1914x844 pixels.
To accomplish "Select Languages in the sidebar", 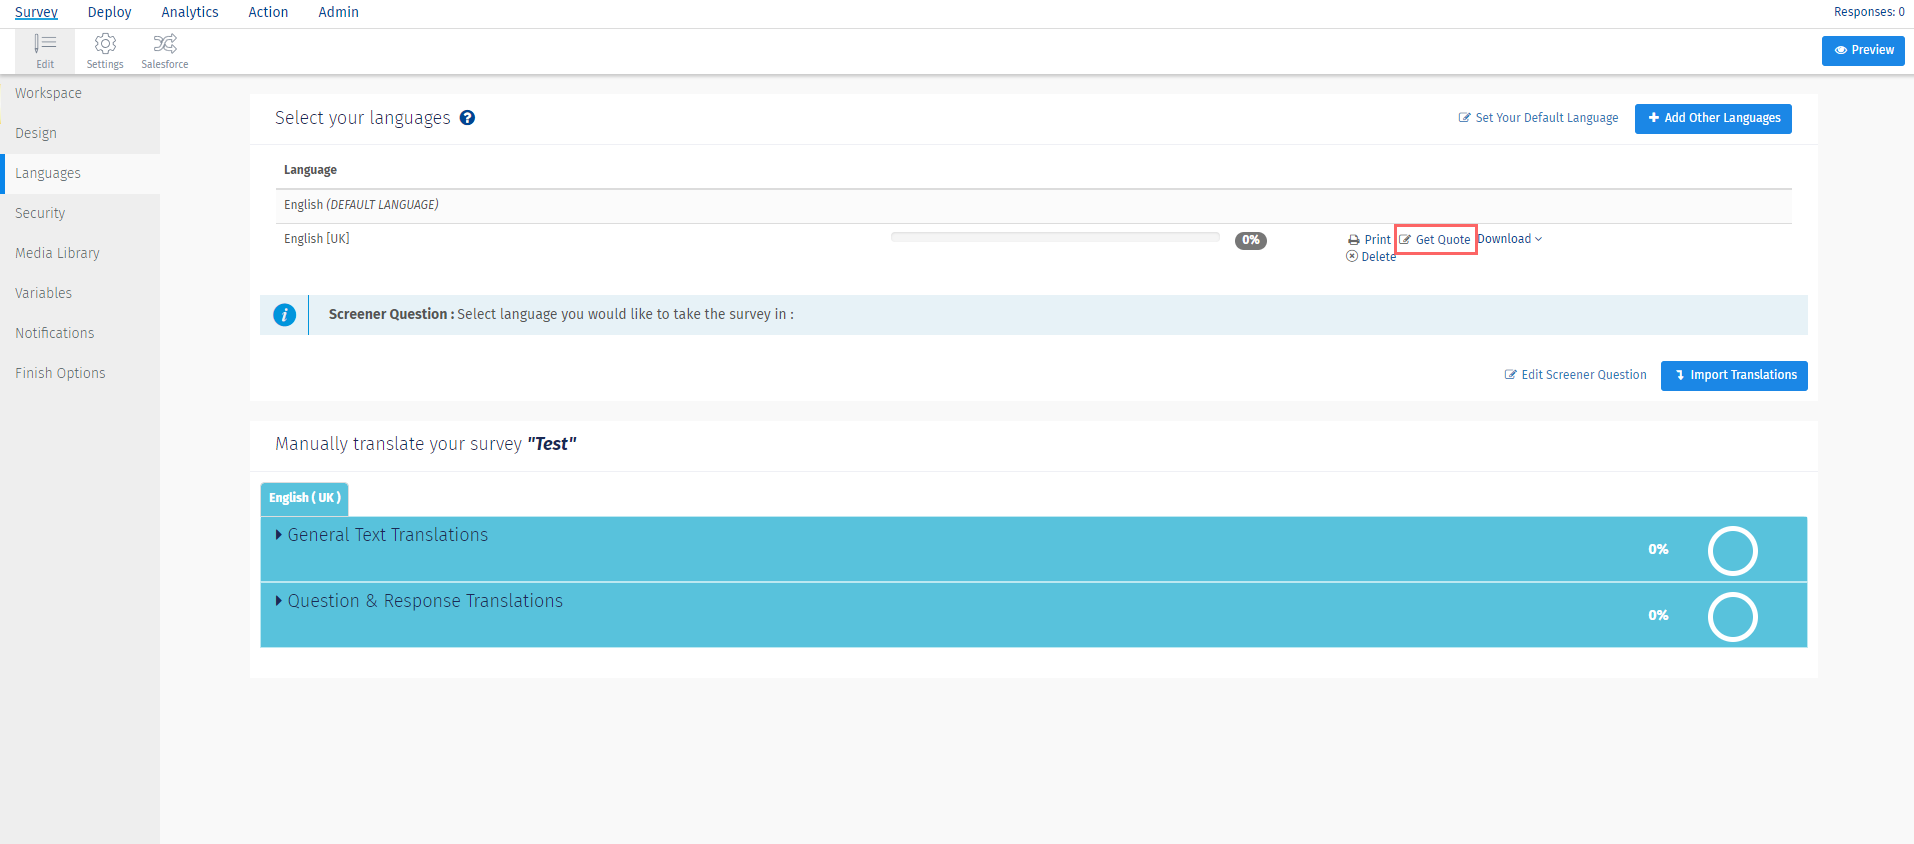I will [x=80, y=173].
